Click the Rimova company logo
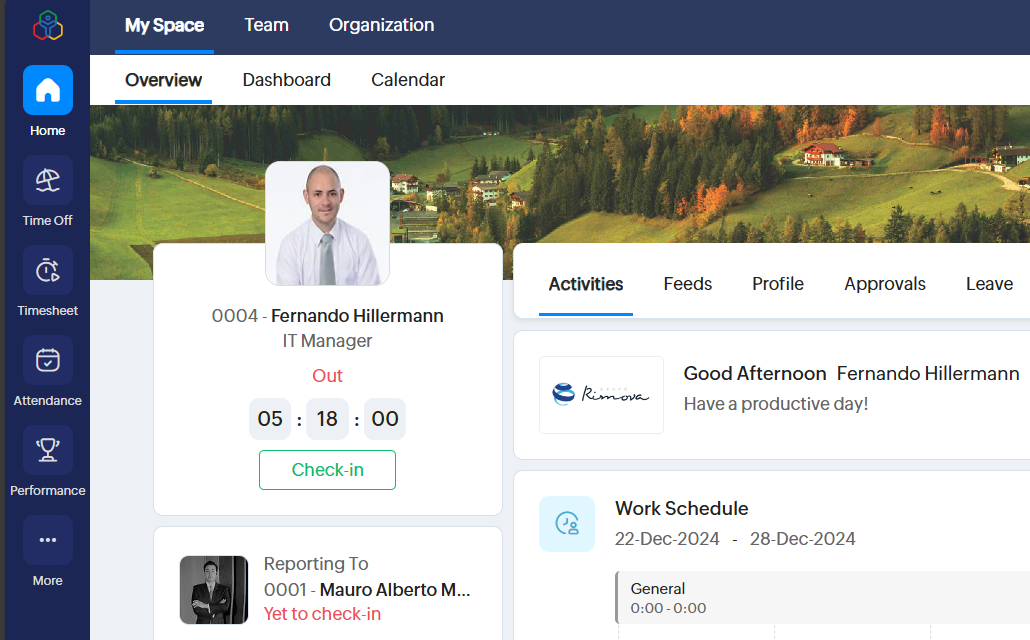1030x640 pixels. pos(601,395)
